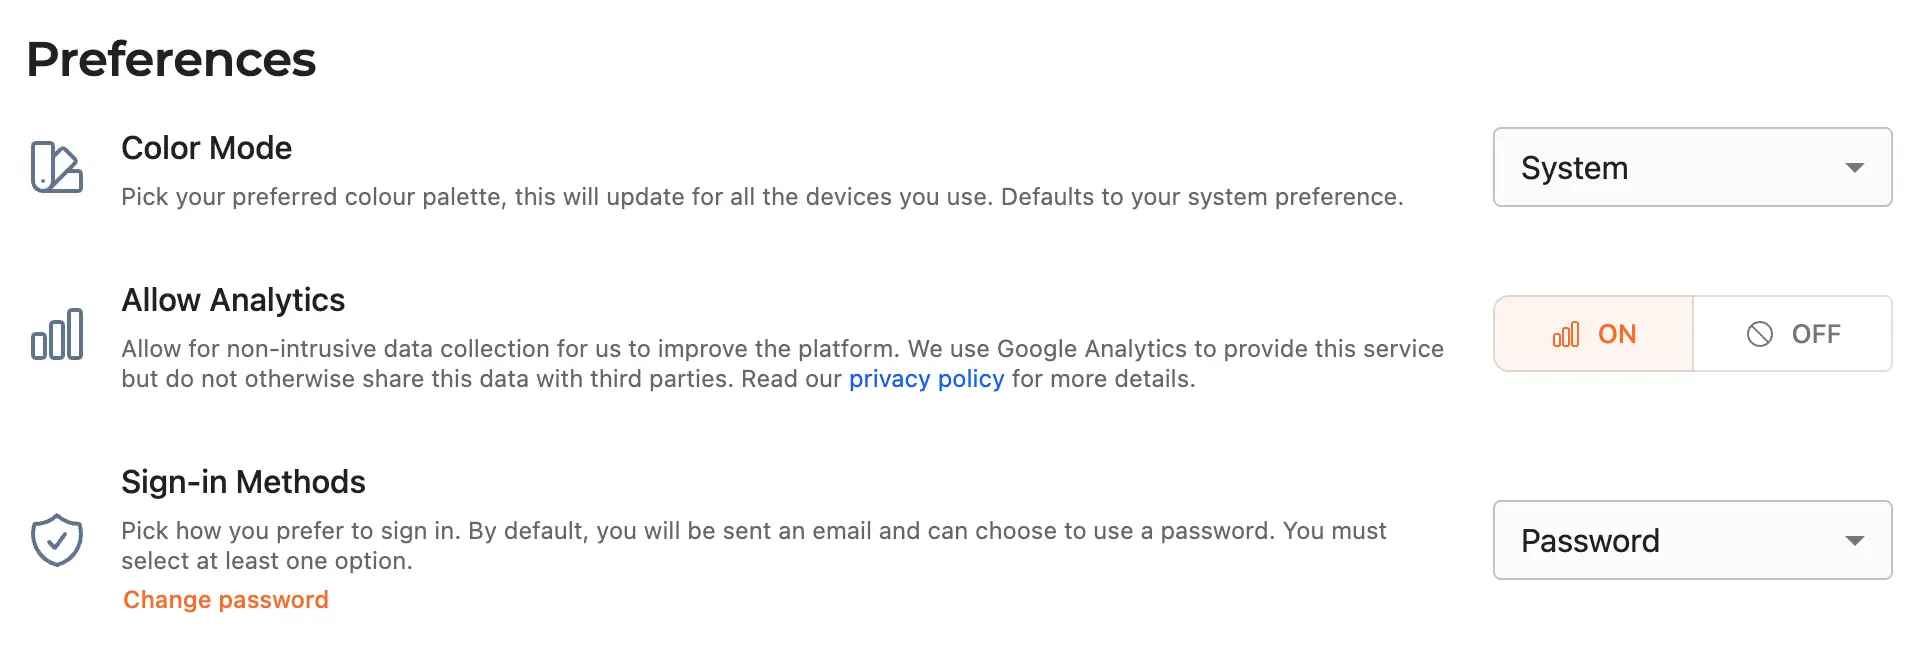The height and width of the screenshot is (648, 1924).
Task: Turn analytics ON
Action: [x=1594, y=334]
